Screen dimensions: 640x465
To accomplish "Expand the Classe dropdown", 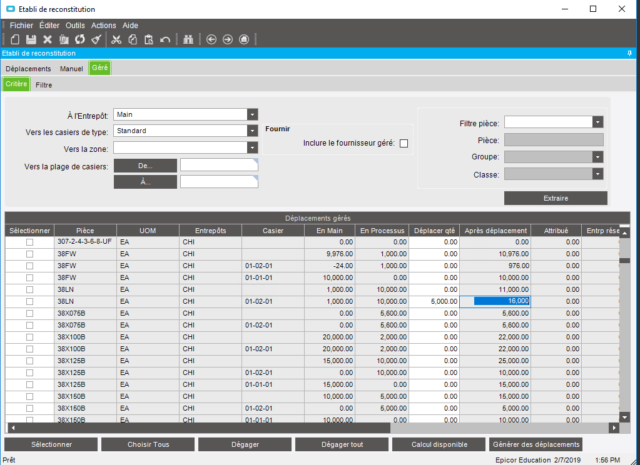I will point(598,174).
